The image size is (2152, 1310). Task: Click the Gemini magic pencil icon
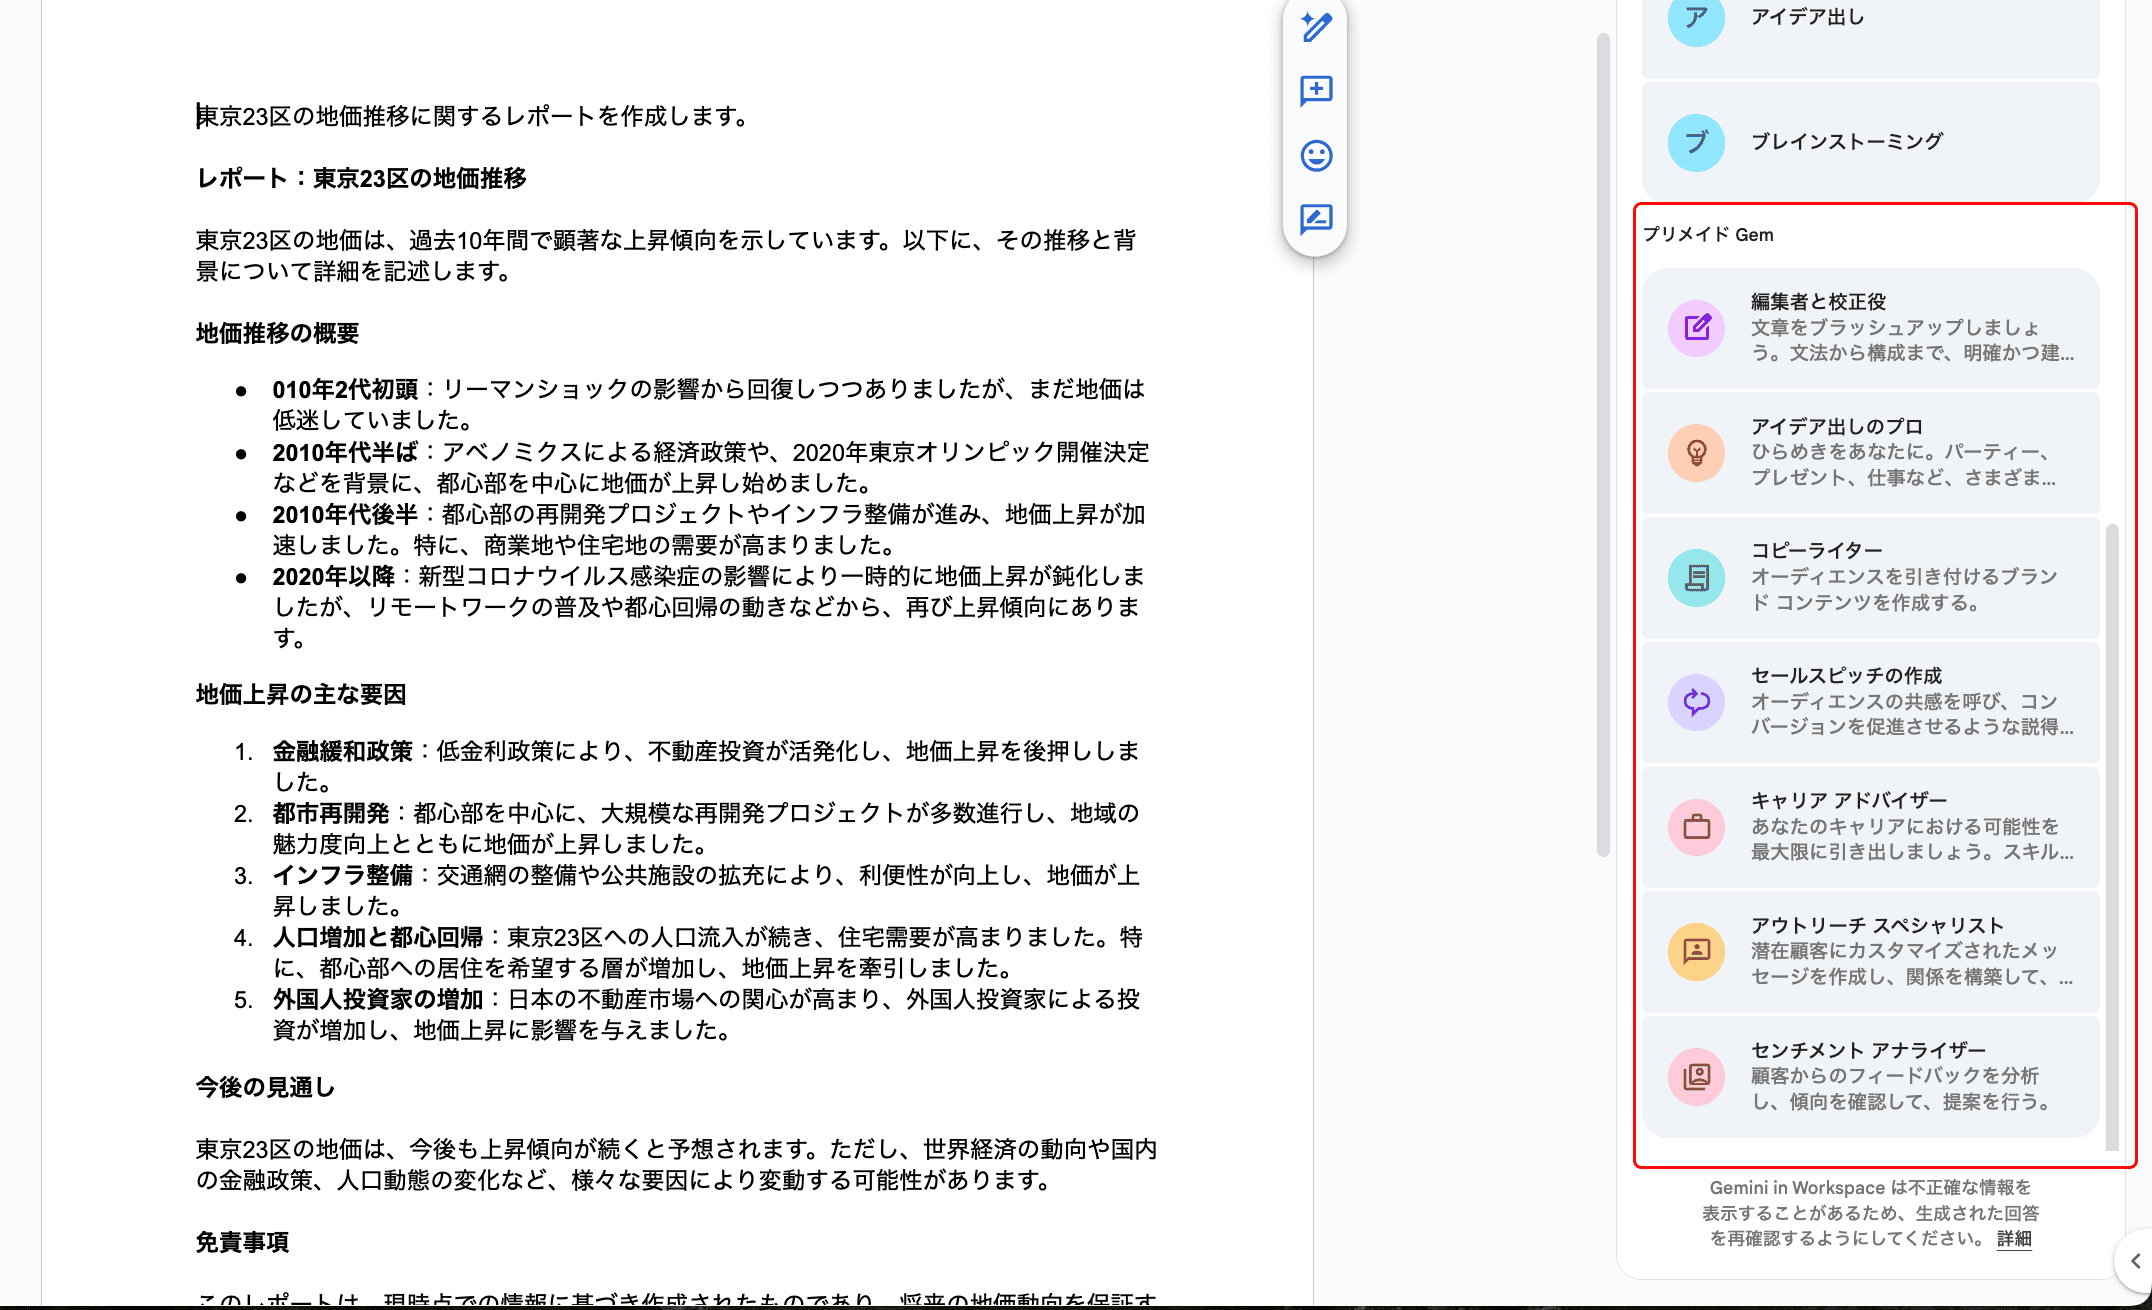tap(1316, 27)
